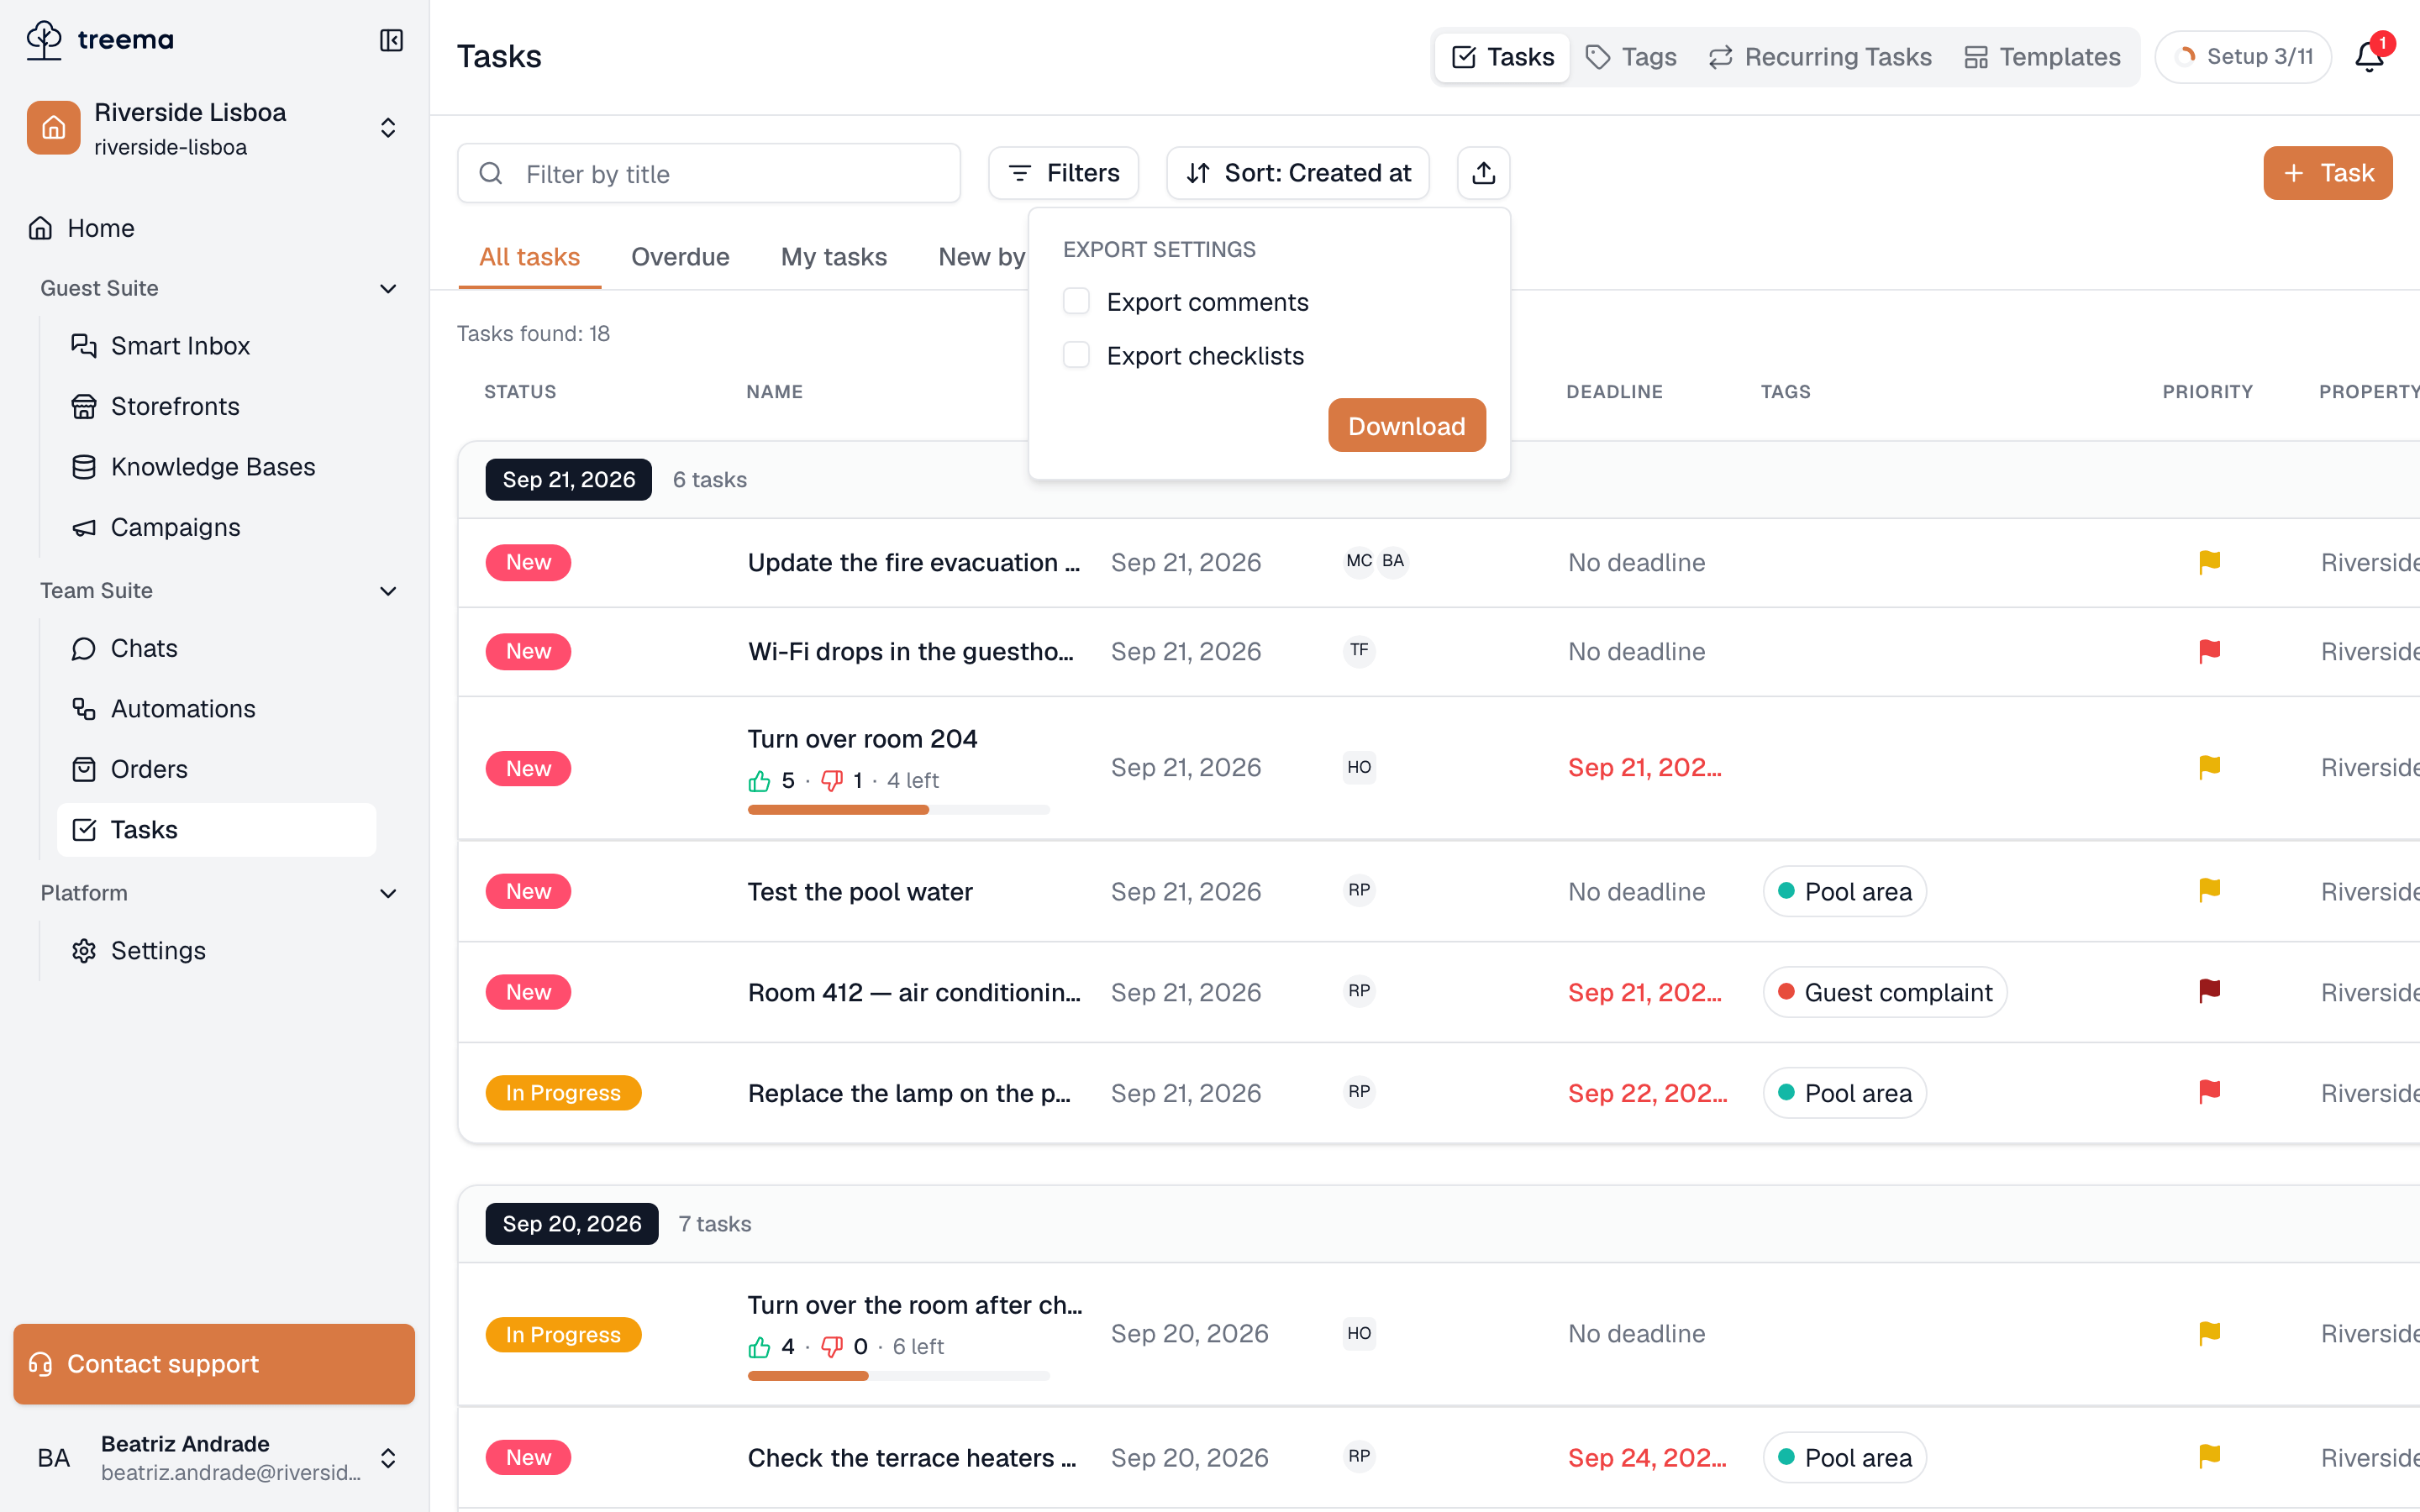Open the Beatriz Andrade account menu
The width and height of the screenshot is (2420, 1512).
point(214,1458)
